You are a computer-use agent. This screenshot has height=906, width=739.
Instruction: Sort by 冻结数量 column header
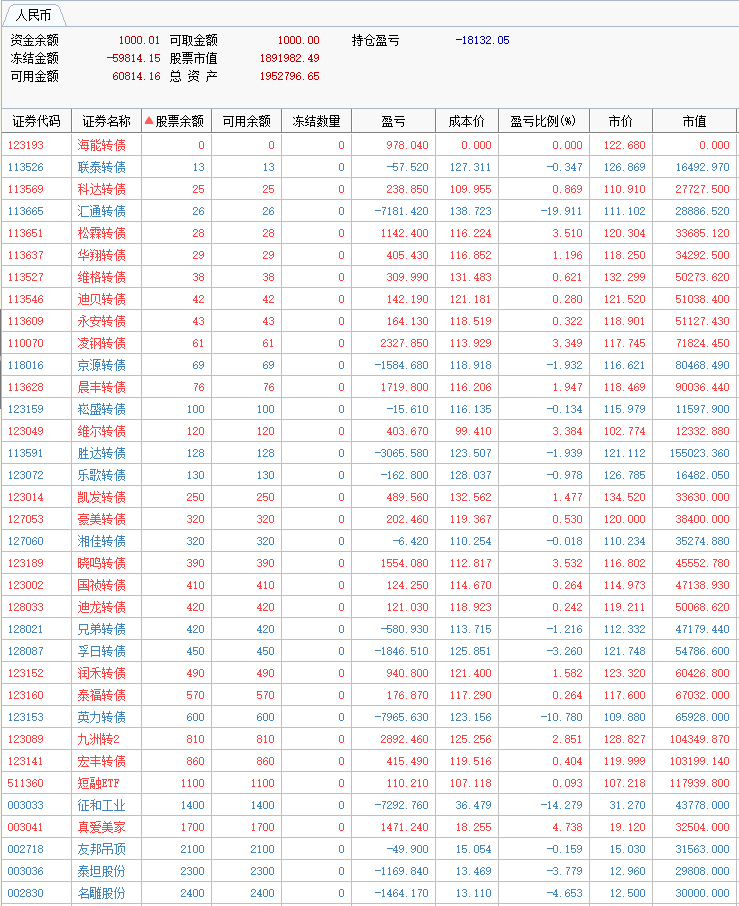point(317,121)
